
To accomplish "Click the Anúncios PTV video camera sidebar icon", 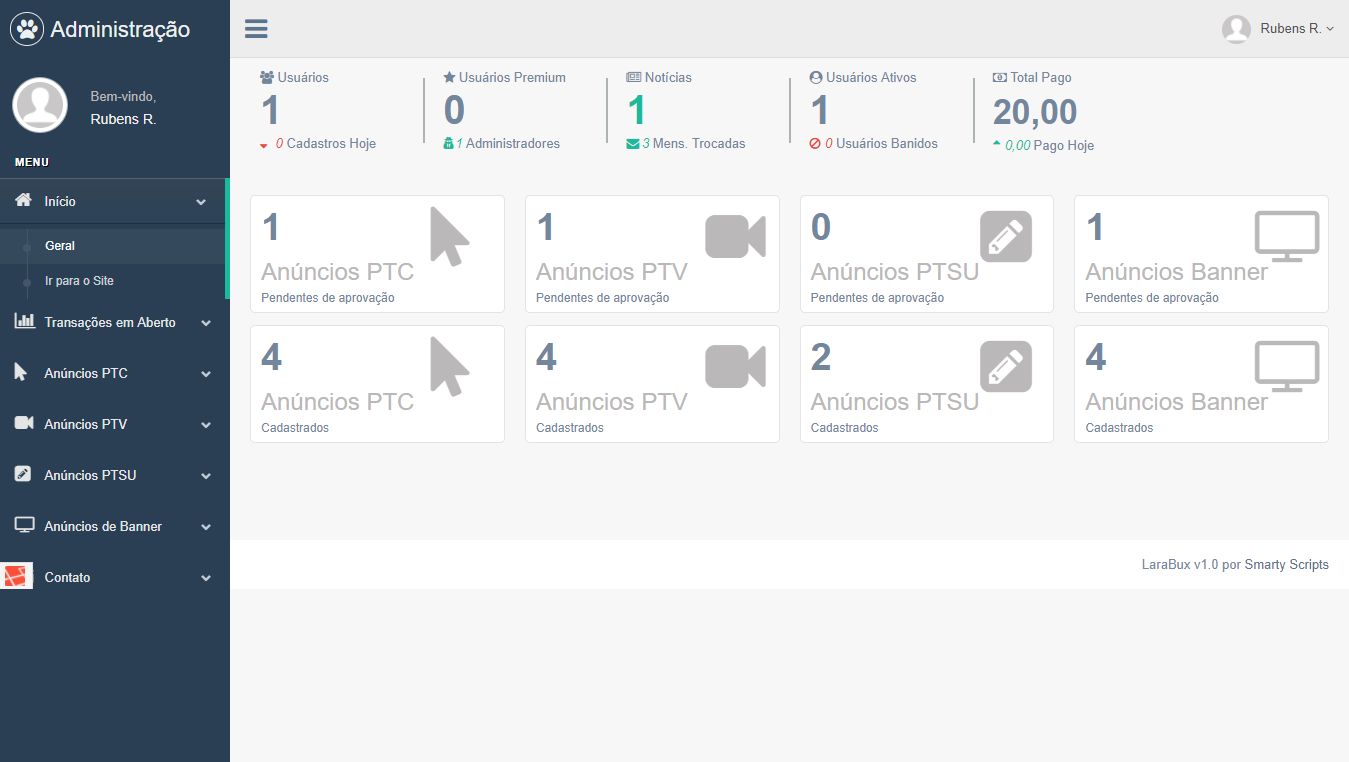I will [x=24, y=424].
